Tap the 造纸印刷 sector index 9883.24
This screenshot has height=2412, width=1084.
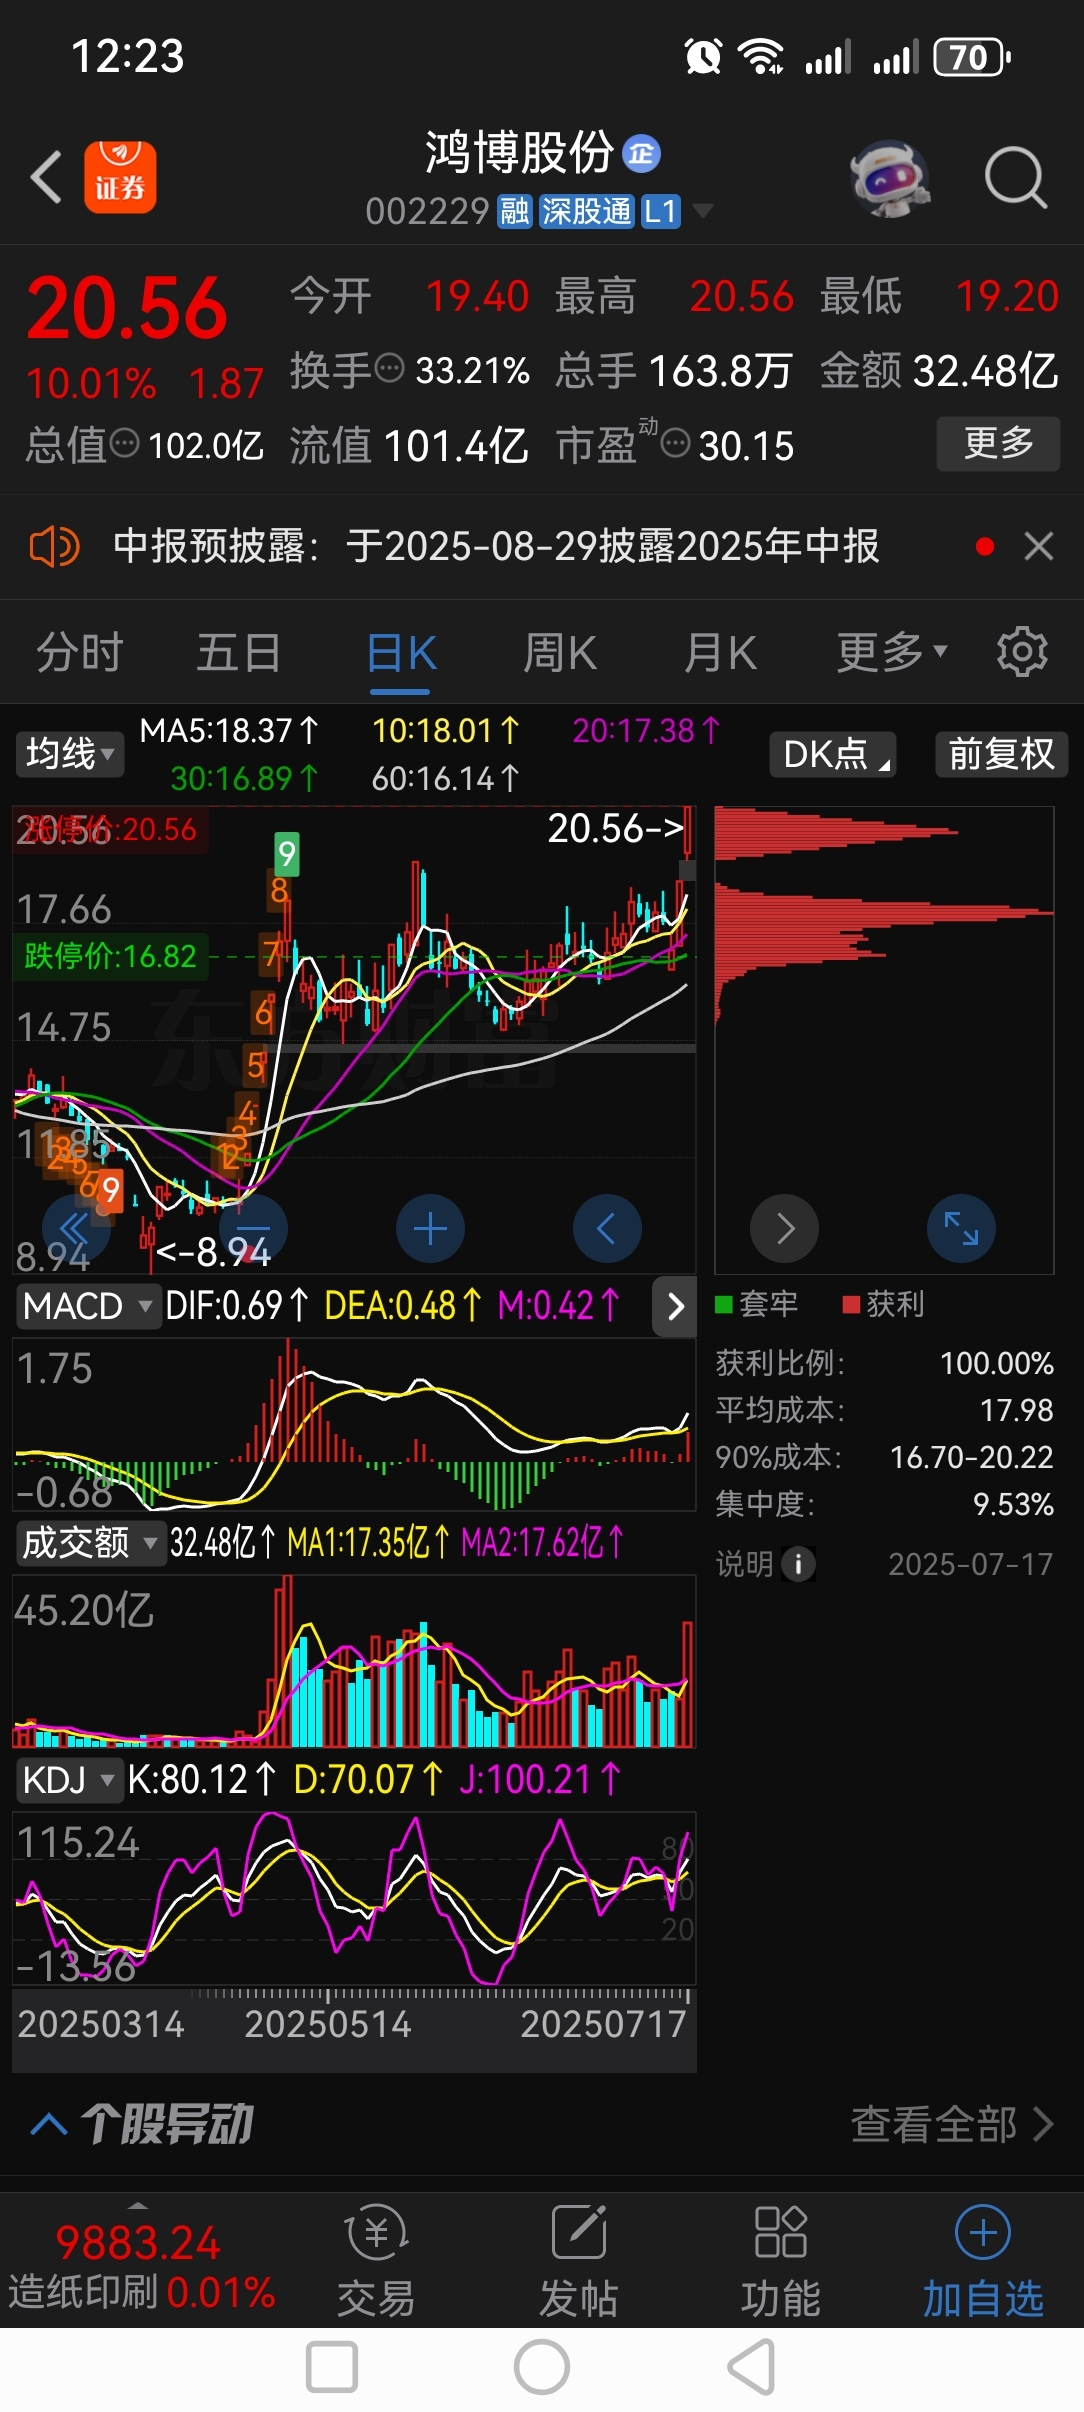(x=138, y=2266)
